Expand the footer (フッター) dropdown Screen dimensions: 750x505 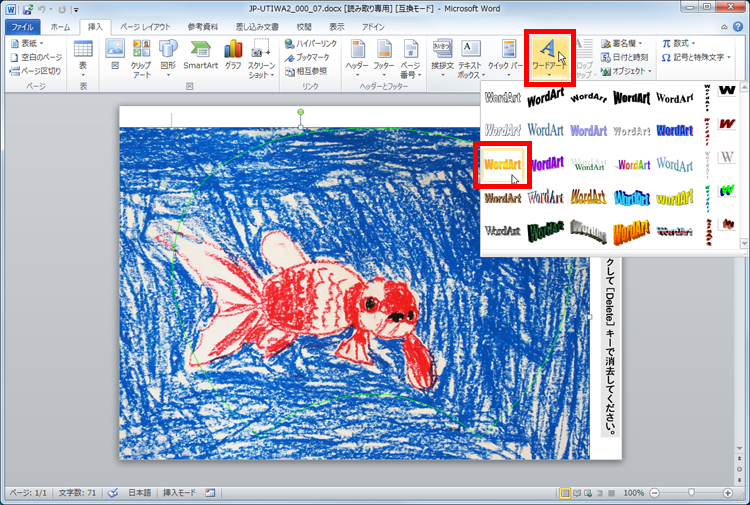click(x=384, y=58)
